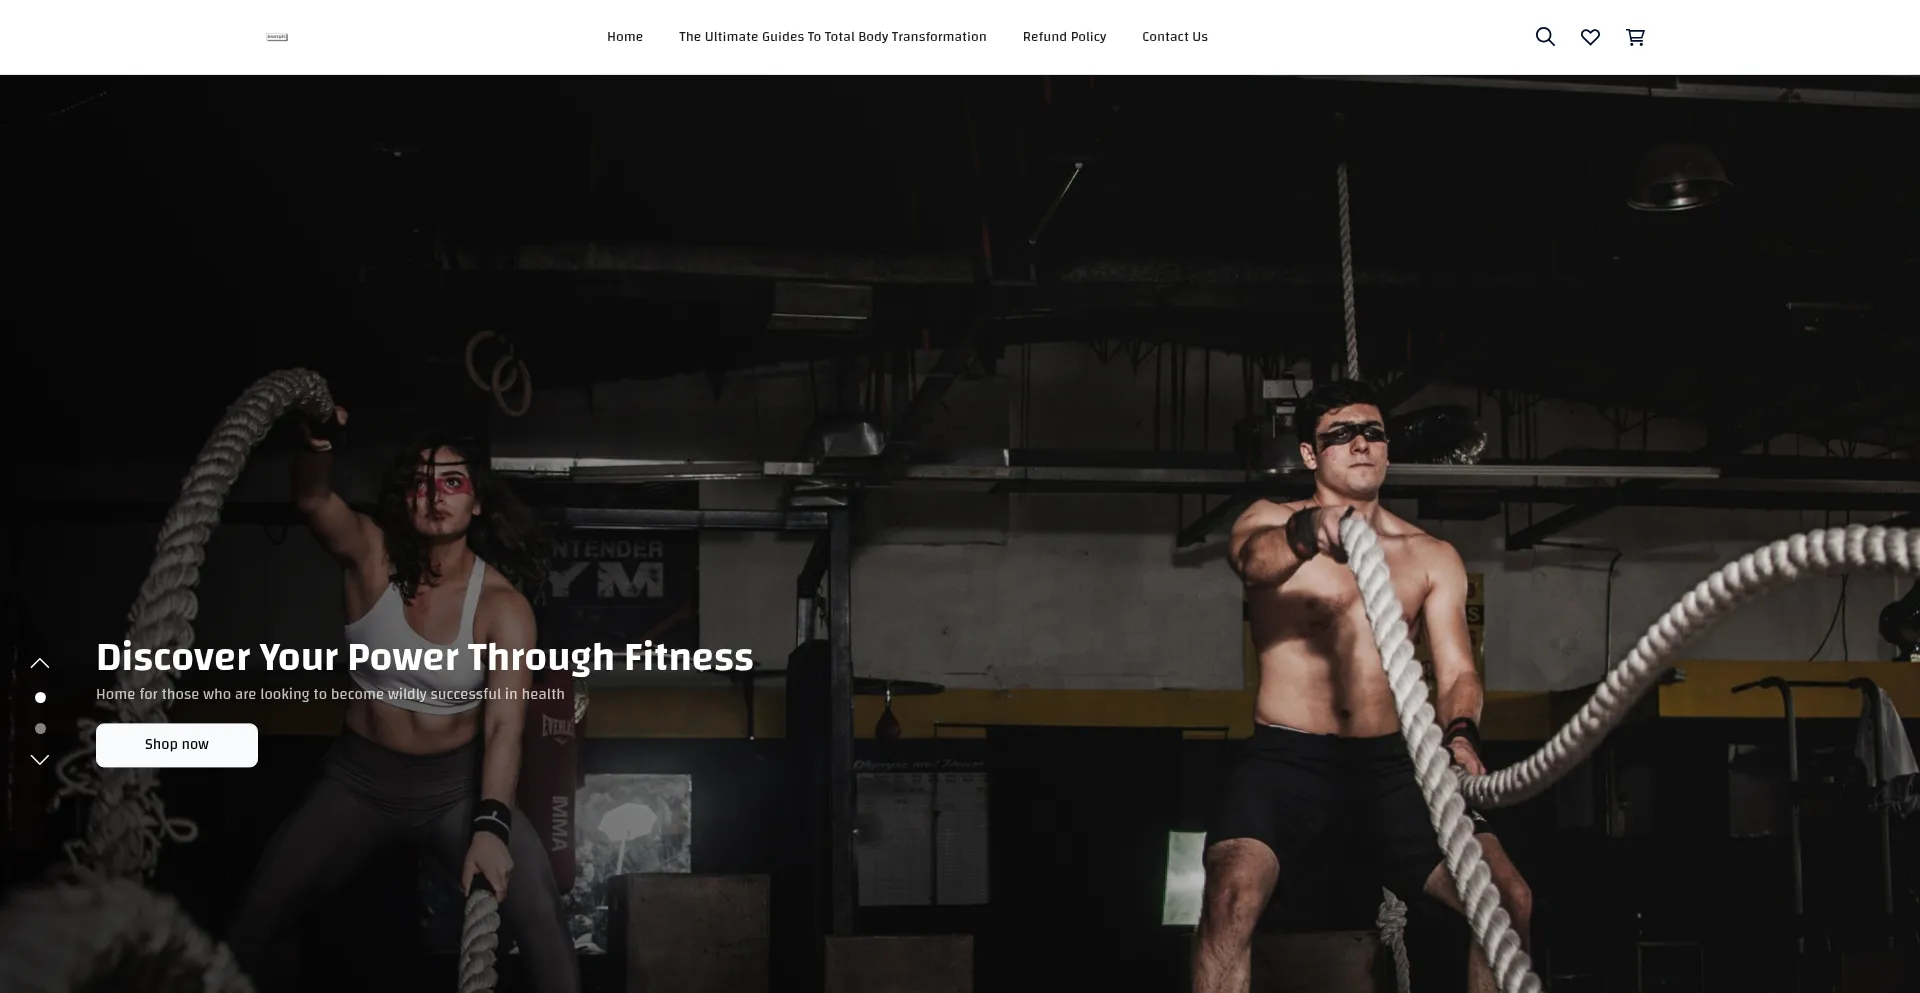This screenshot has height=993, width=1920.
Task: Go to previous slide with up chevron
Action: [x=40, y=663]
